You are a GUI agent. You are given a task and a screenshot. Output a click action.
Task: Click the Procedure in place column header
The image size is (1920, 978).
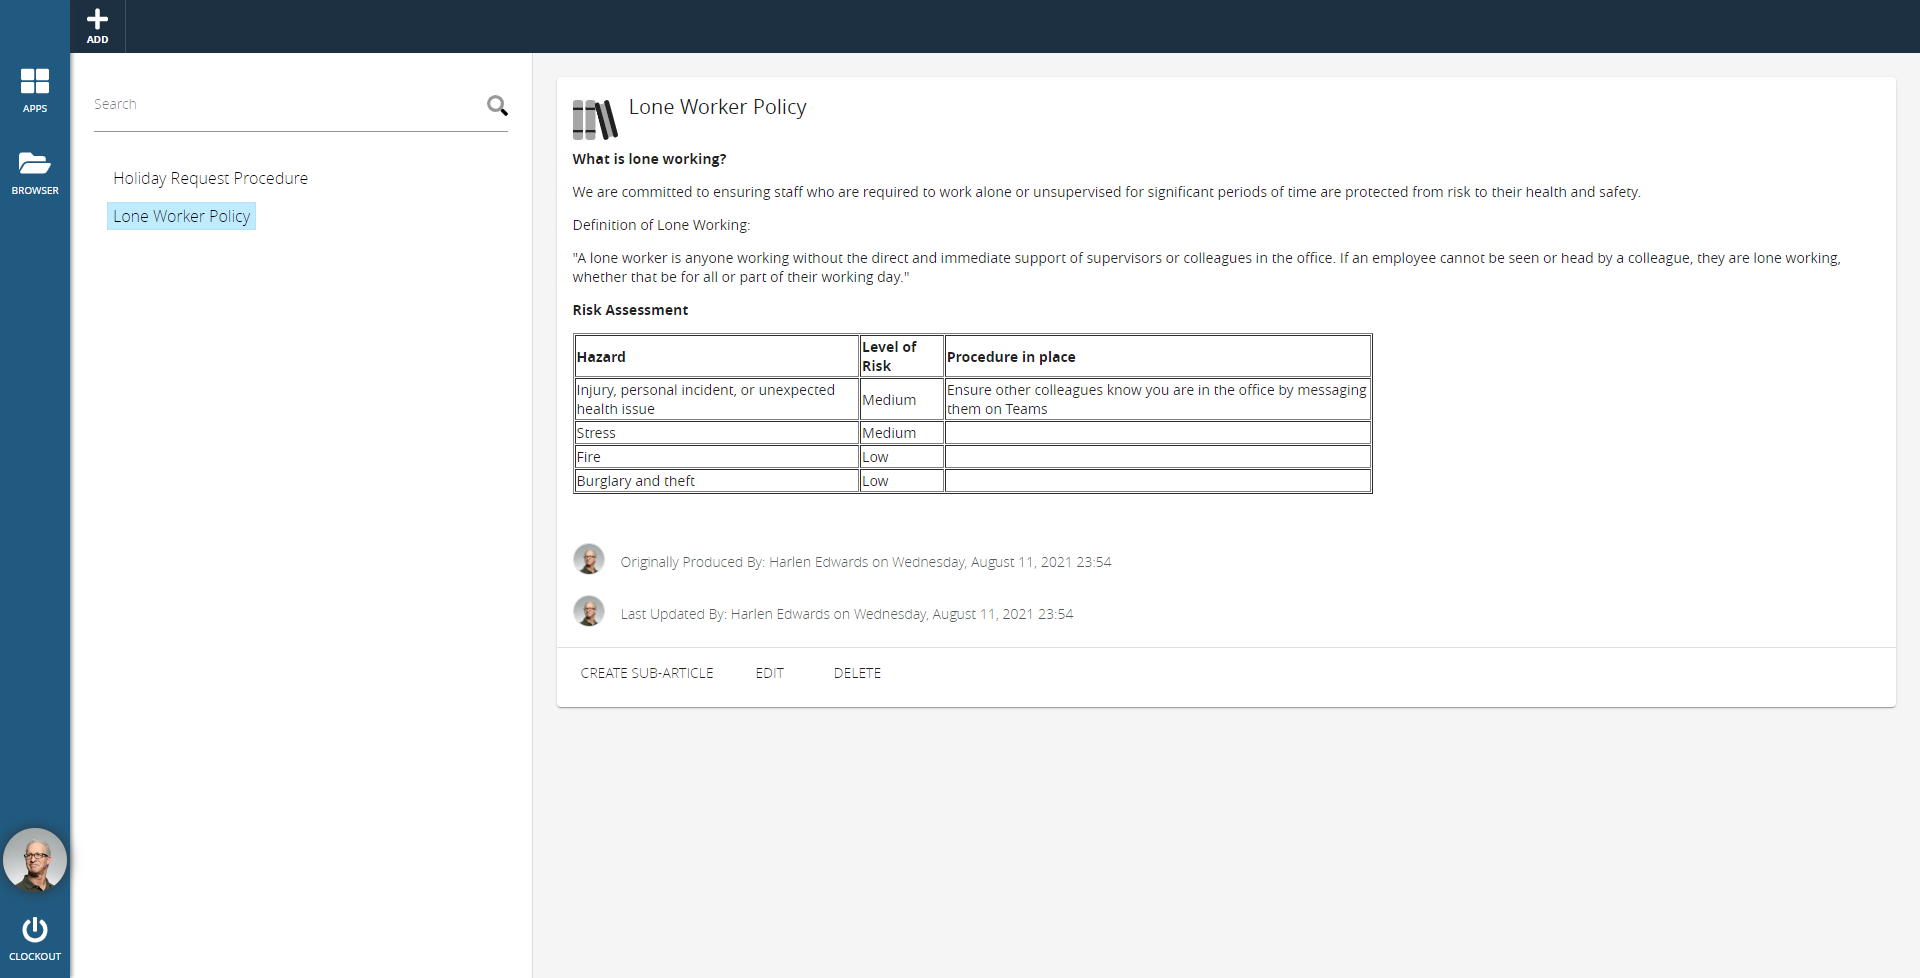(1157, 357)
